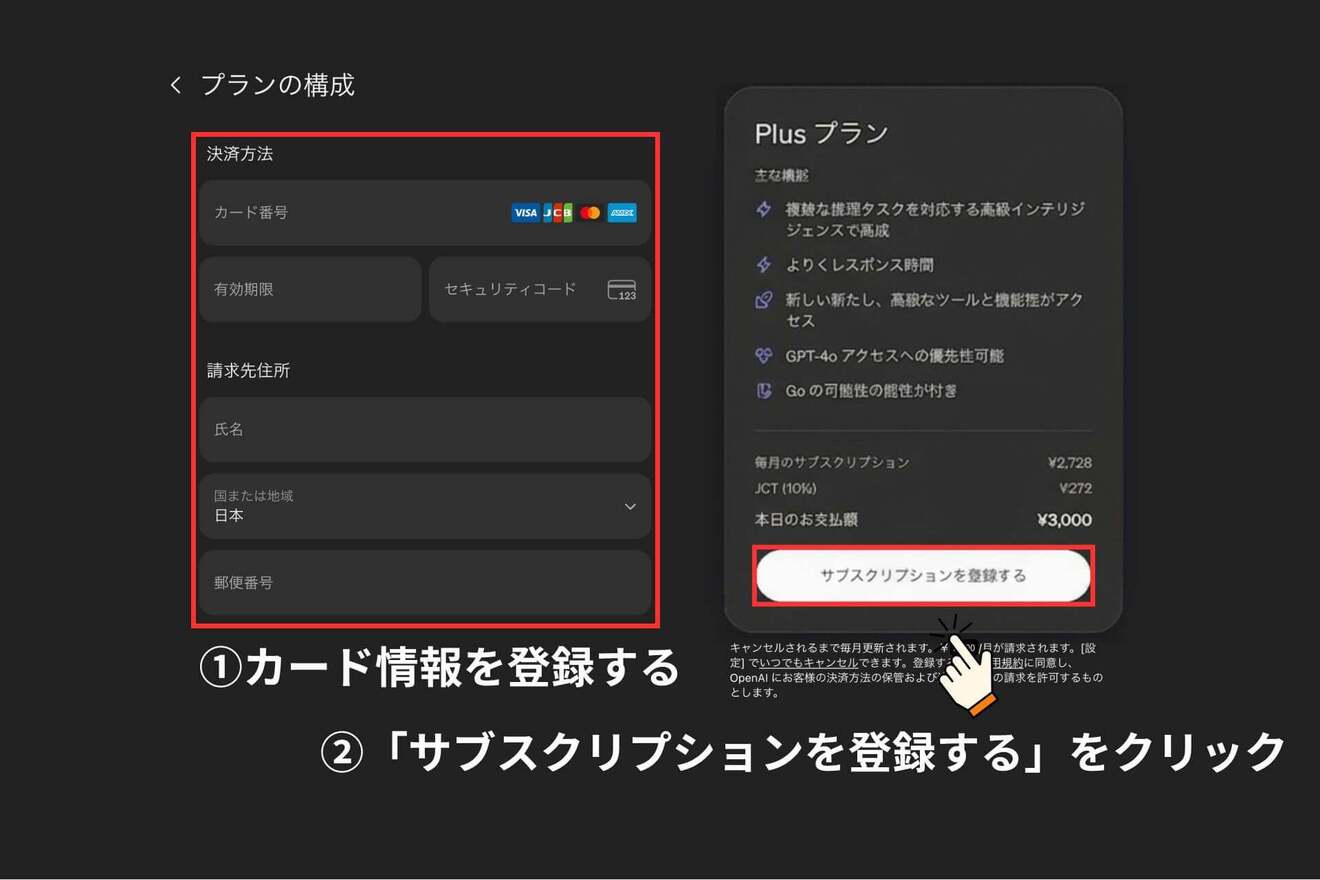Click the icon beside よりくレスポンス時間
The image size is (1320, 880).
coord(764,265)
